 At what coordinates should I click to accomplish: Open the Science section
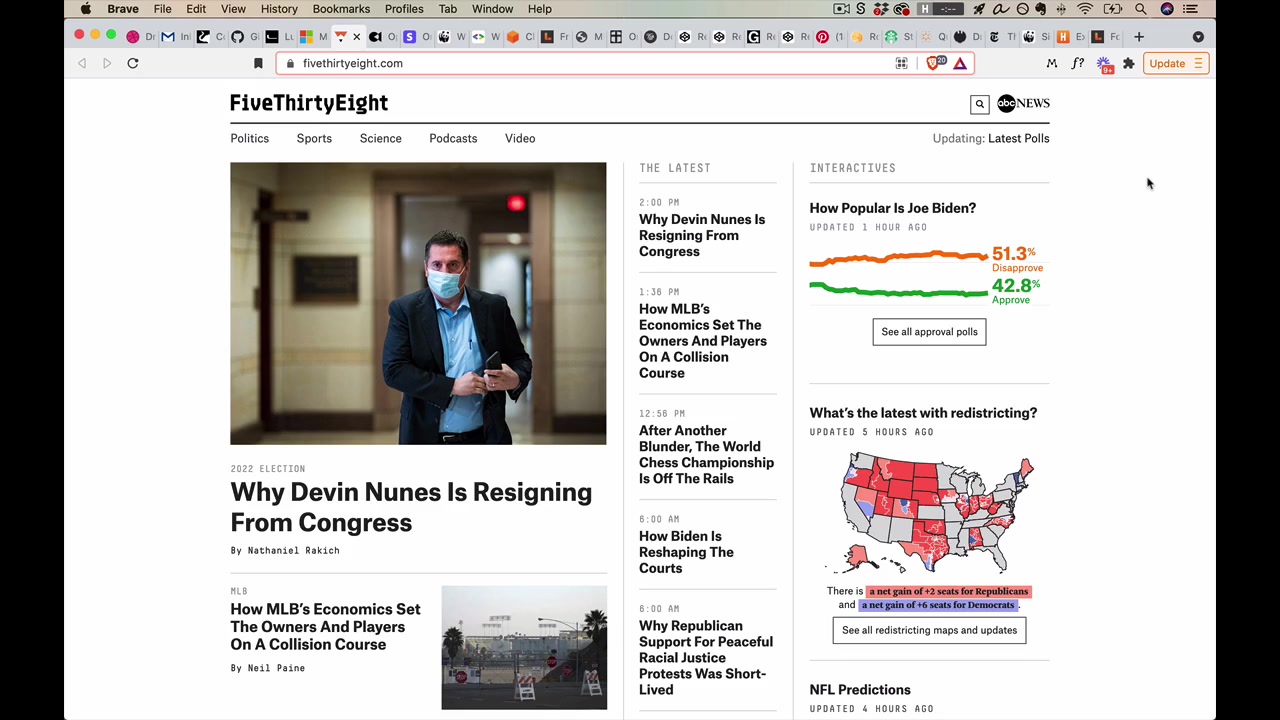click(x=380, y=138)
